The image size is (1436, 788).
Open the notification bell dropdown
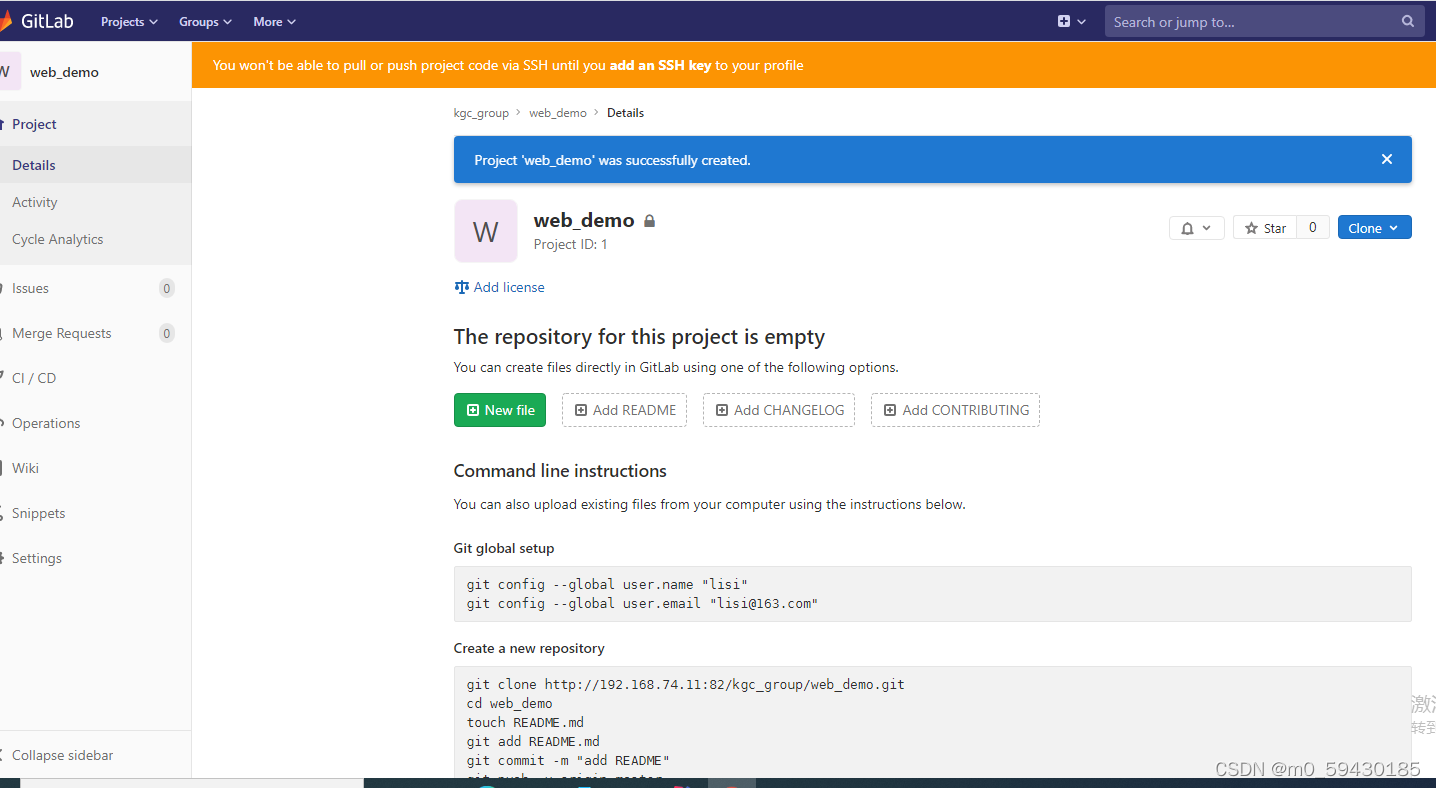coord(1196,228)
